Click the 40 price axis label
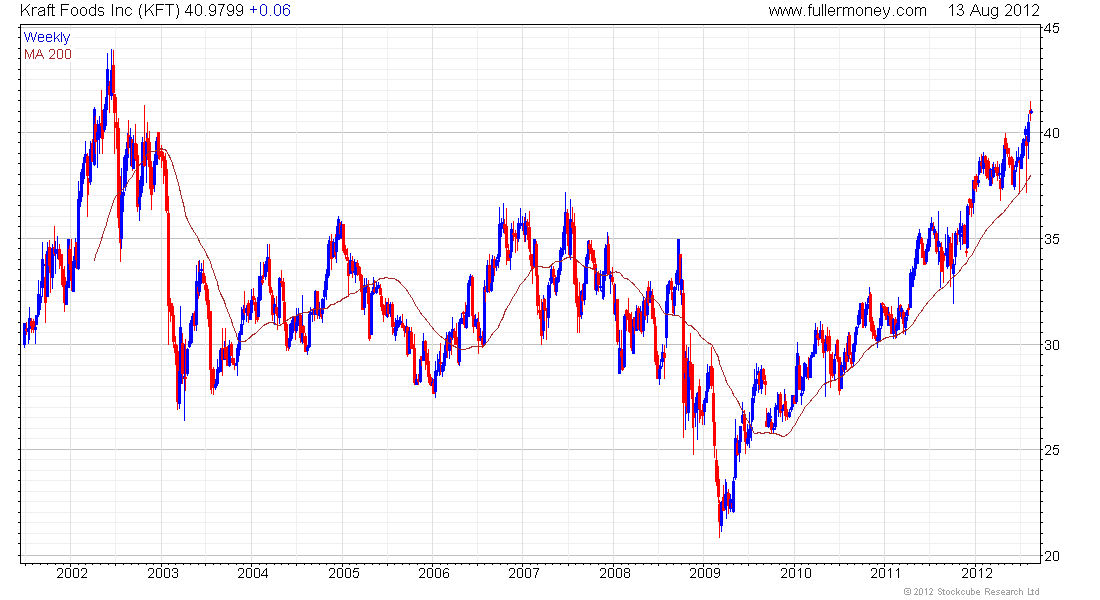 [x=1051, y=133]
